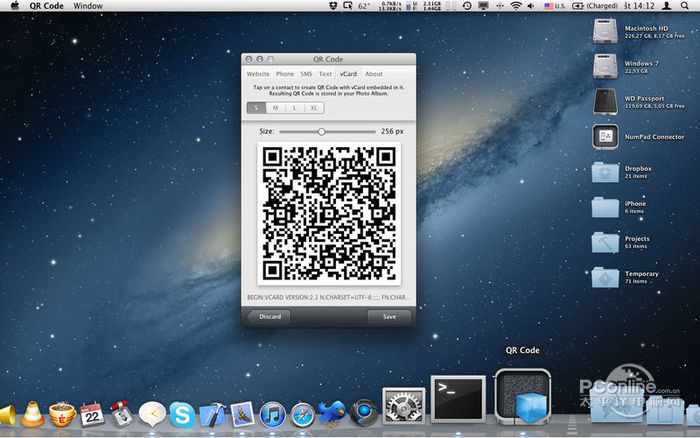Viewport: 700px width, 438px height.
Task: Click the Size slider knob
Action: pyautogui.click(x=321, y=132)
